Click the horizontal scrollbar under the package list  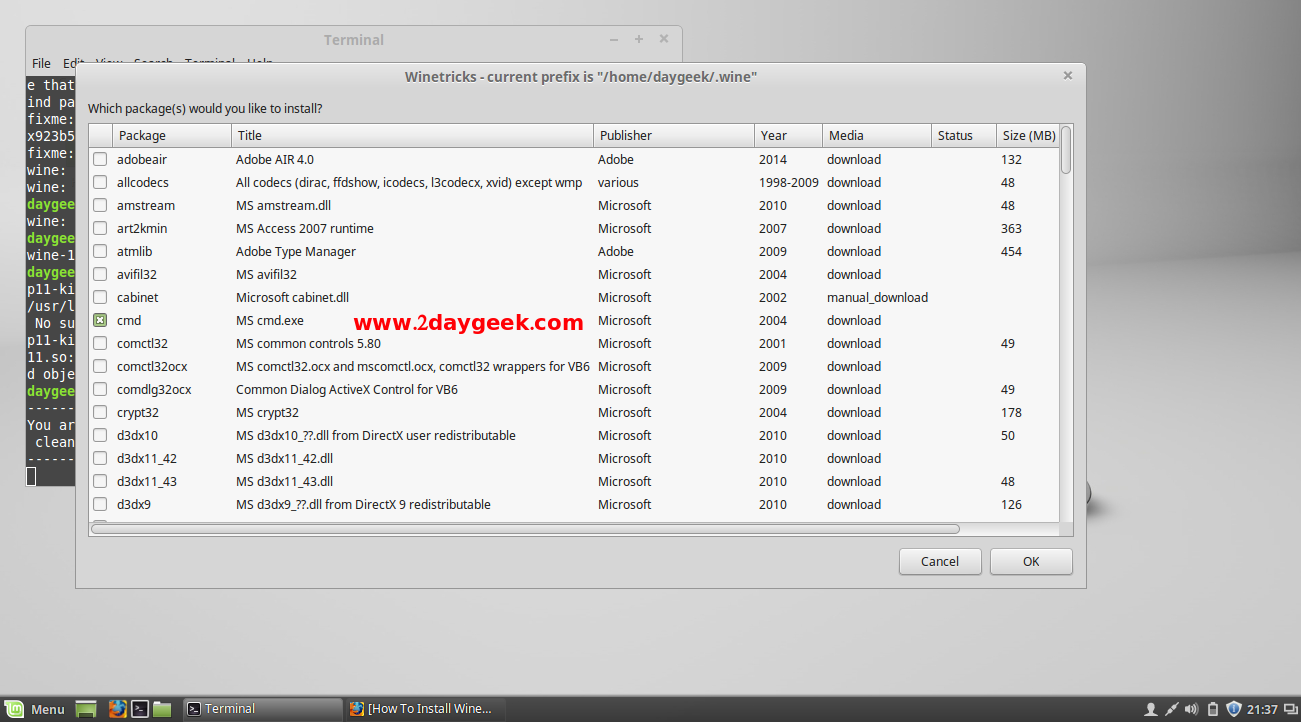click(525, 528)
